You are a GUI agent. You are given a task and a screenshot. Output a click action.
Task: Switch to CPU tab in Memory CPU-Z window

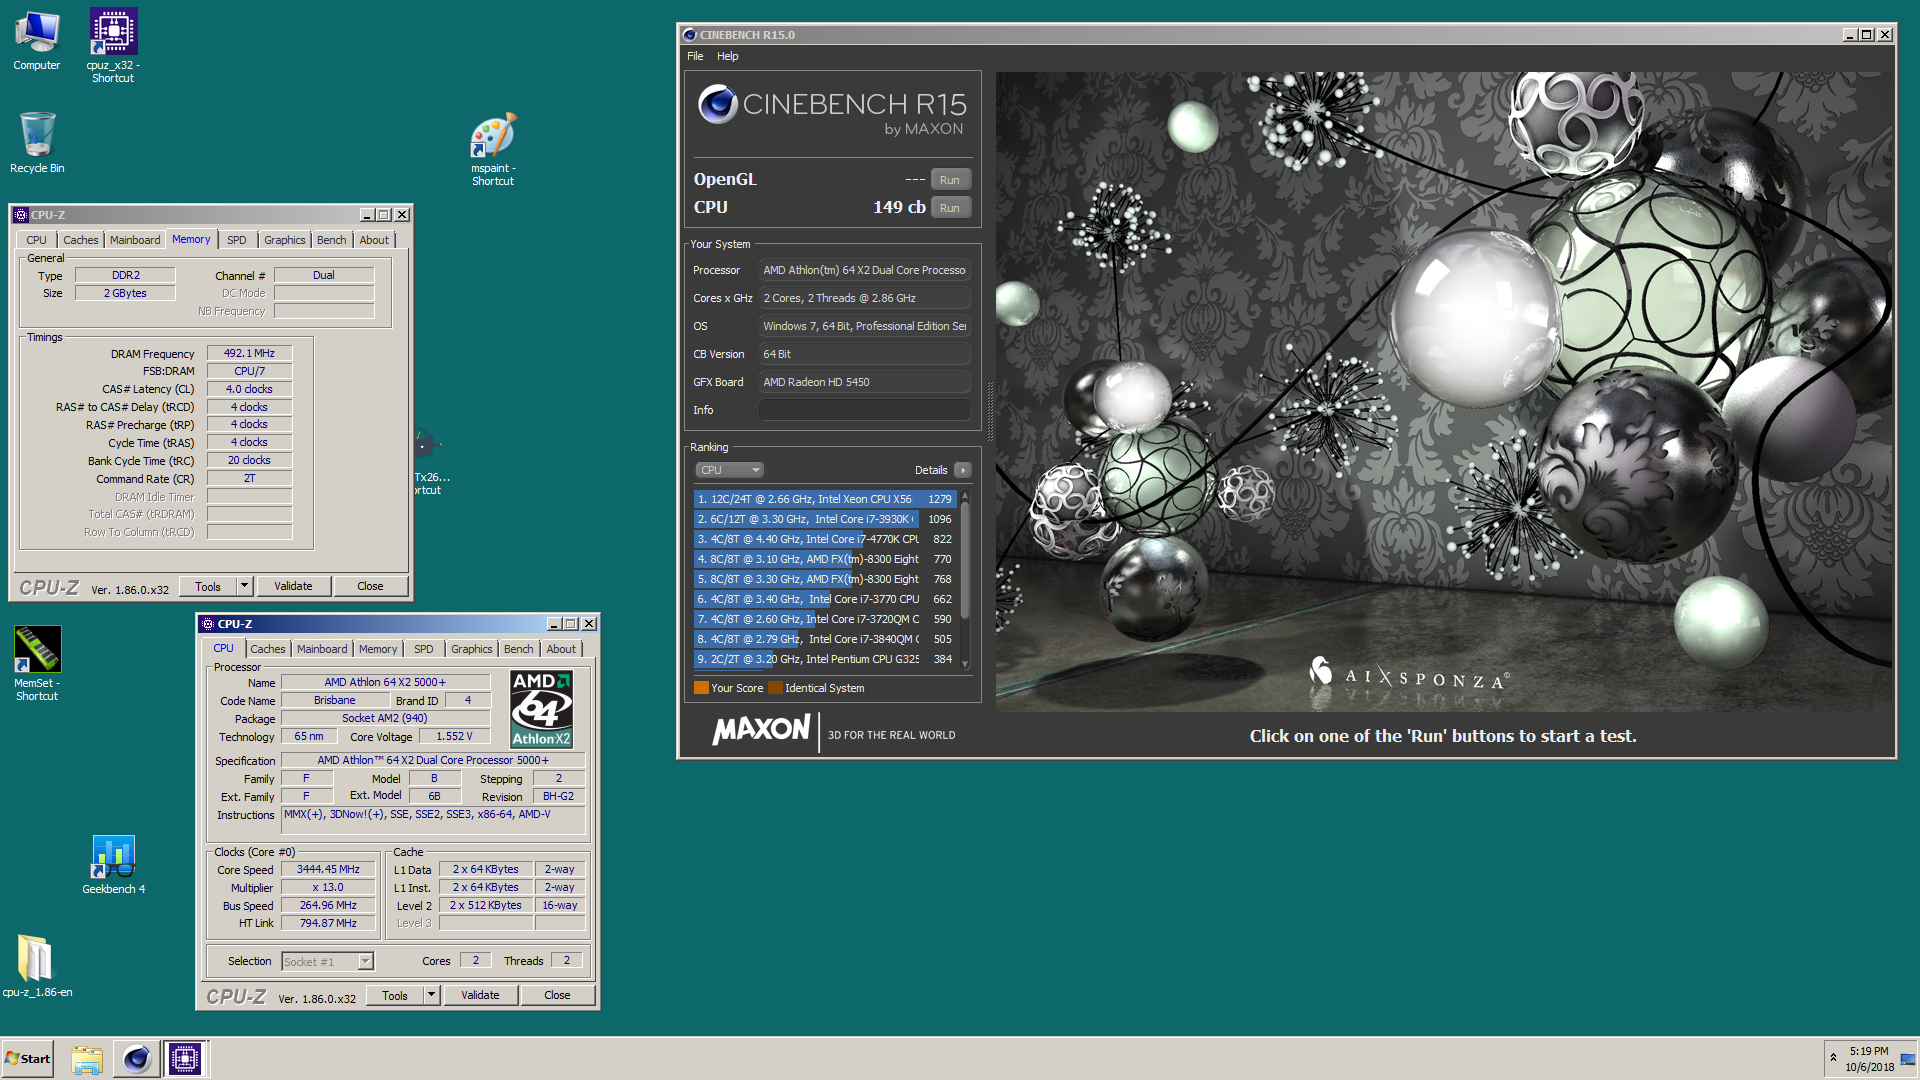(36, 240)
